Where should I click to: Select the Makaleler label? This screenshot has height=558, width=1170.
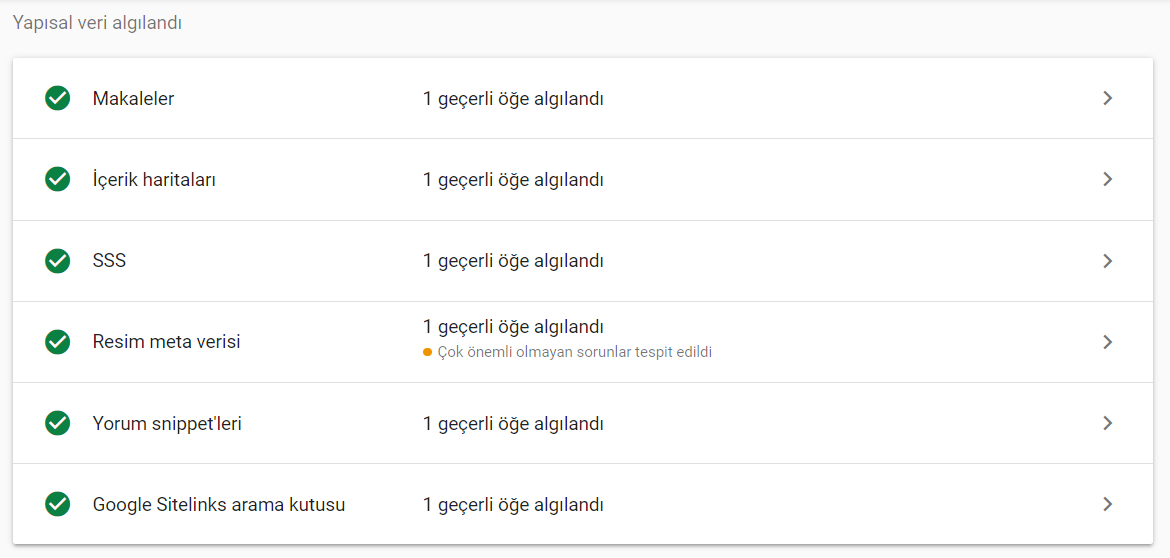[134, 98]
